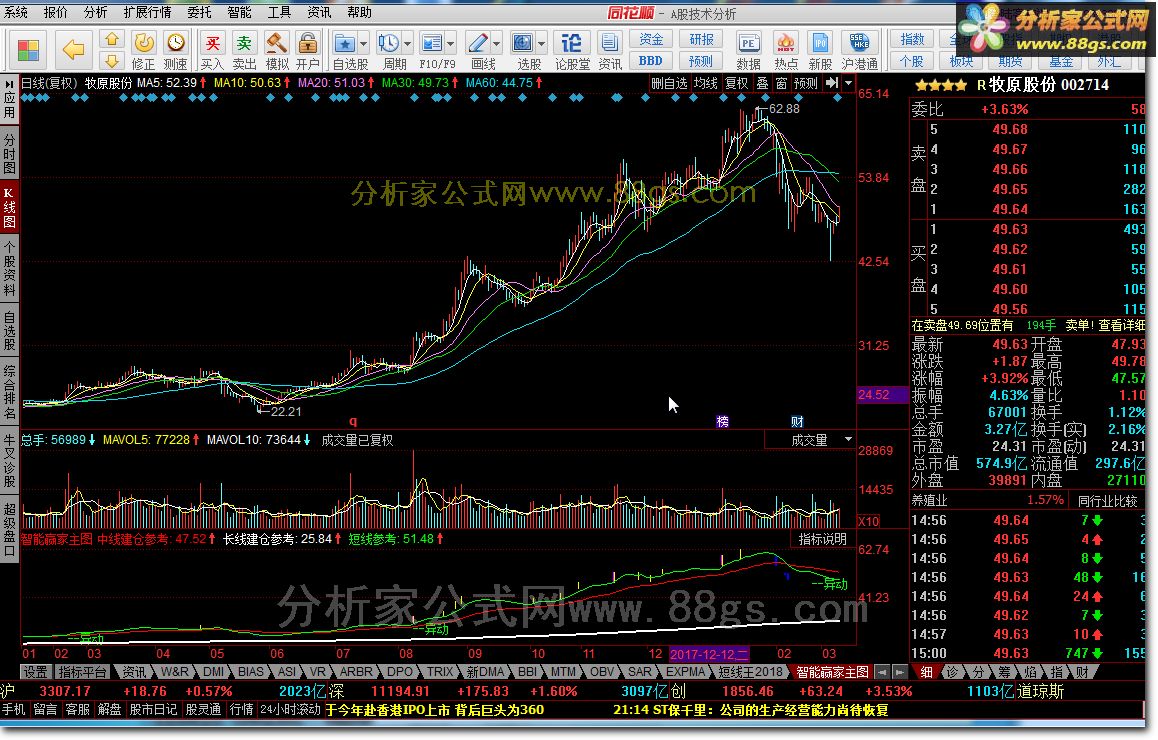Switch to the EXPMA indicator tab

[685, 672]
